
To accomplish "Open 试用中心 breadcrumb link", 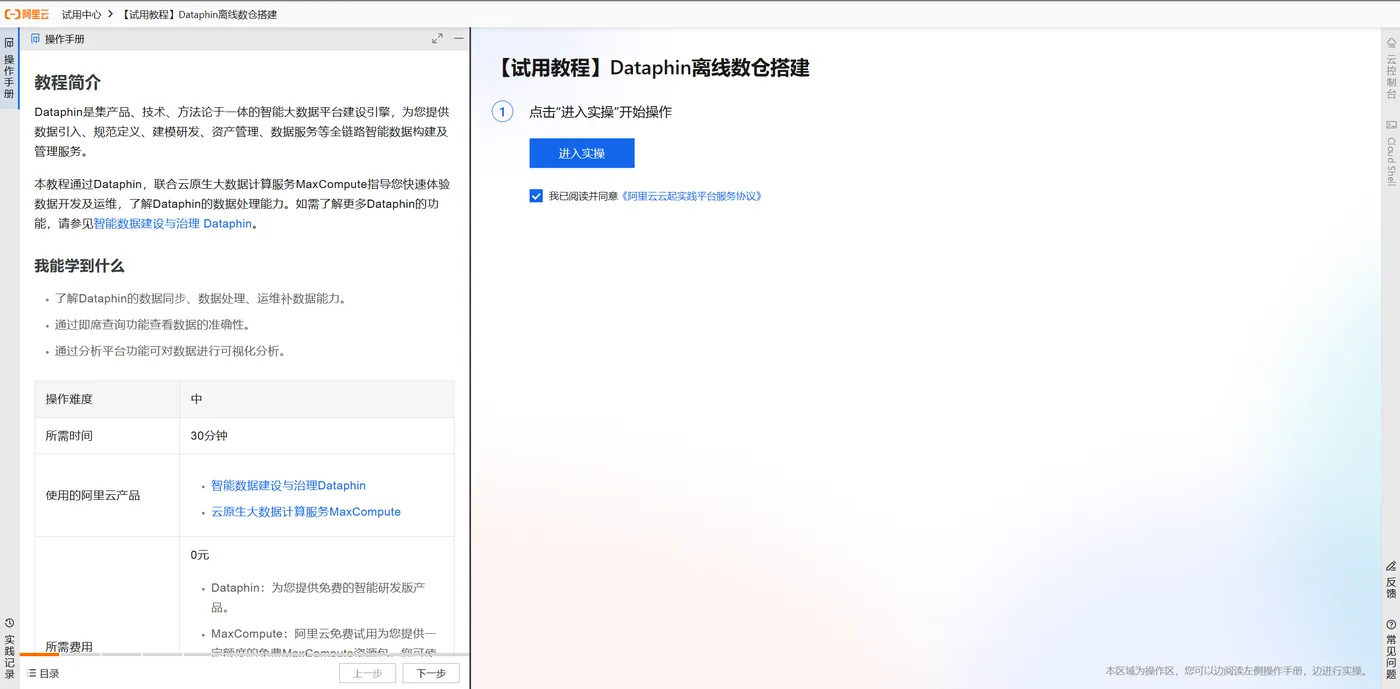I will pos(81,15).
